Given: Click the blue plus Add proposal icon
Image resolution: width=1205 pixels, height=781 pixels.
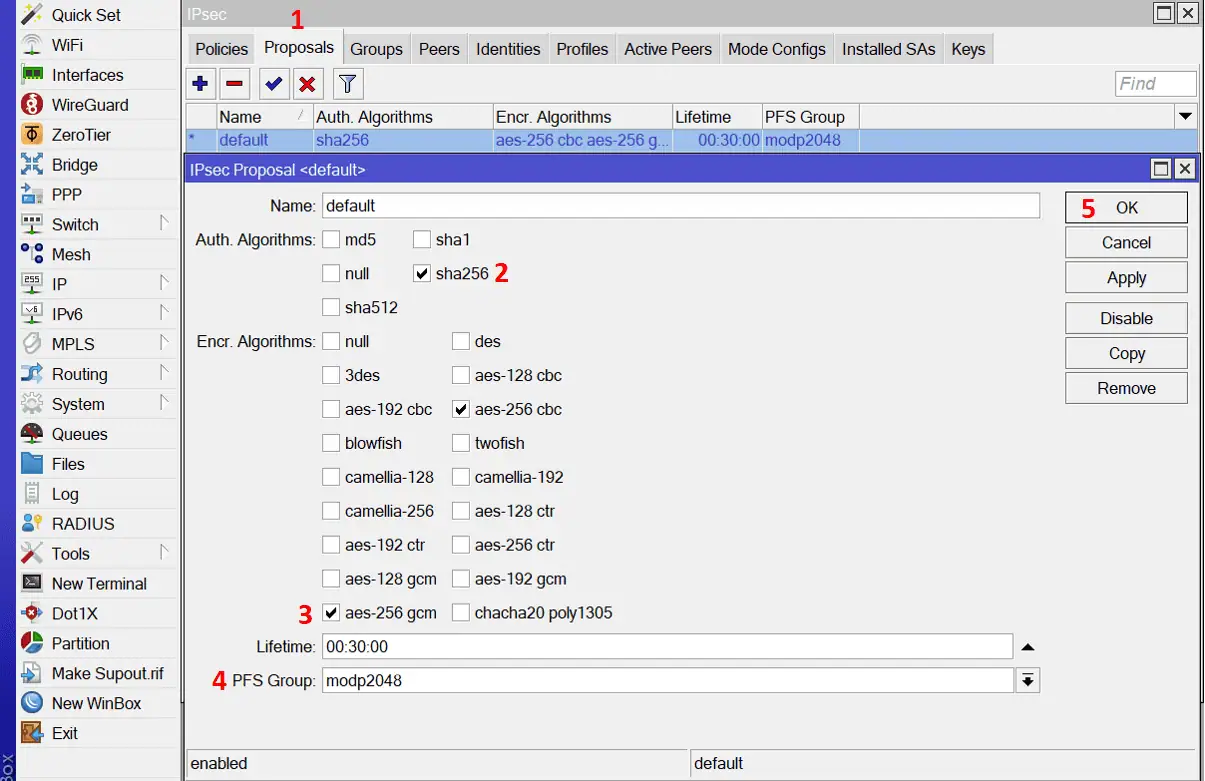Looking at the screenshot, I should point(200,84).
